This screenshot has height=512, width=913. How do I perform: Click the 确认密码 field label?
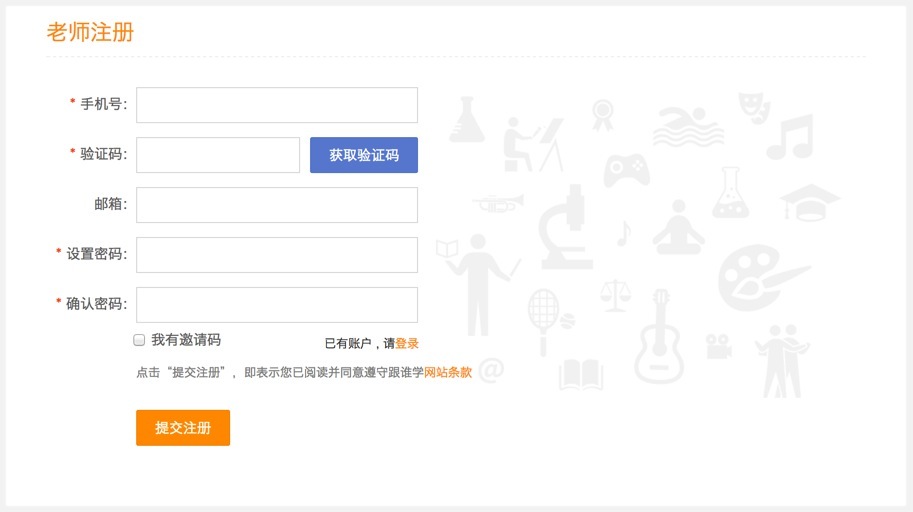click(96, 303)
